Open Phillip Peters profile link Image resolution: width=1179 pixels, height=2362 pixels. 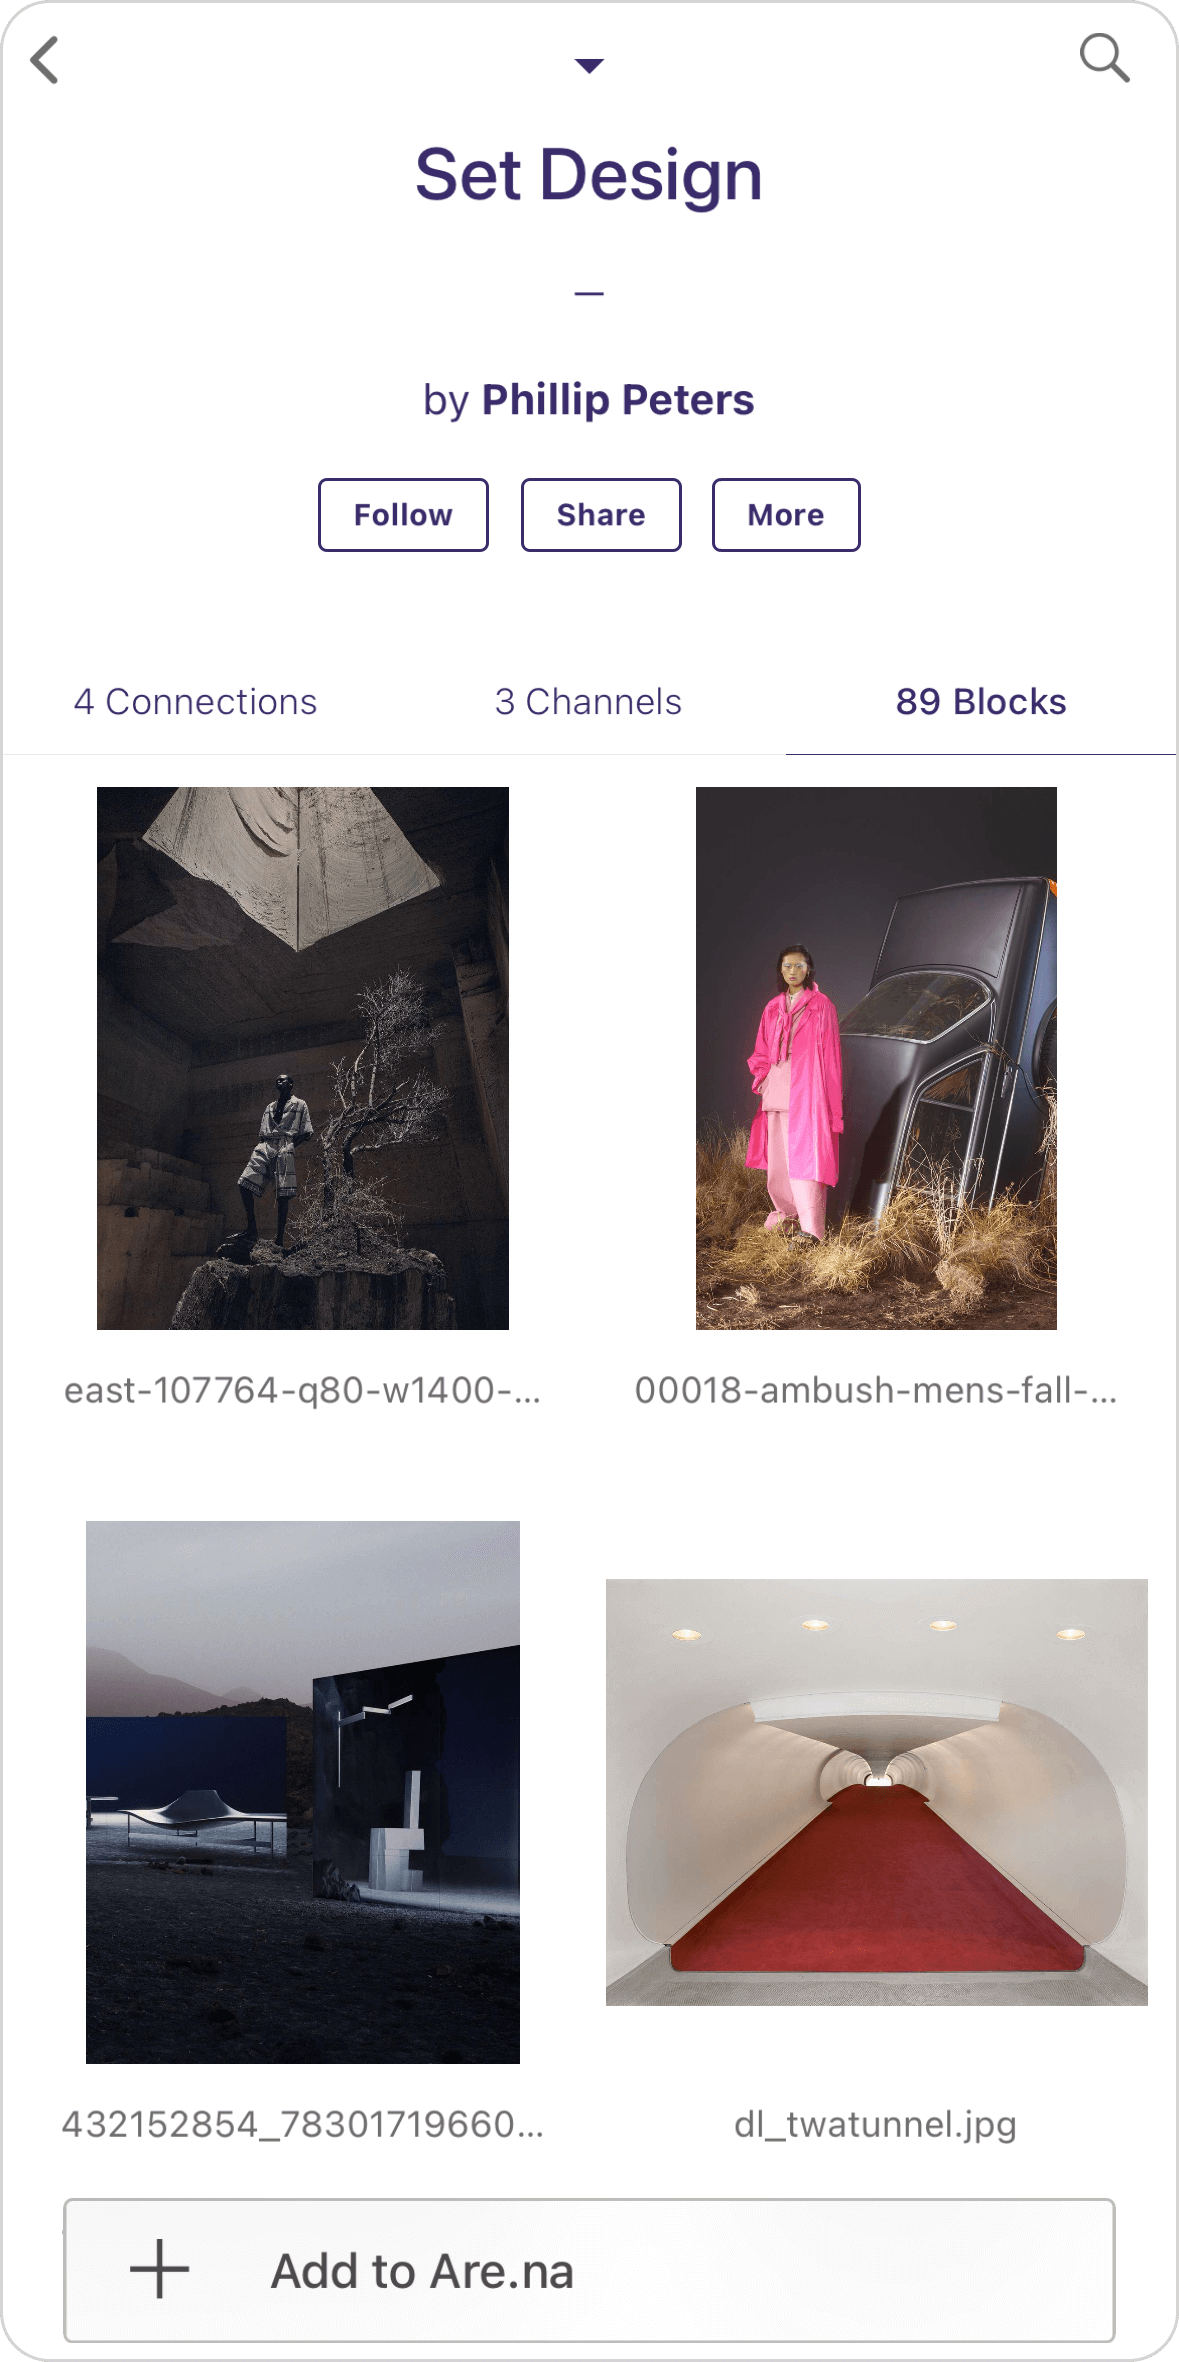pos(618,399)
